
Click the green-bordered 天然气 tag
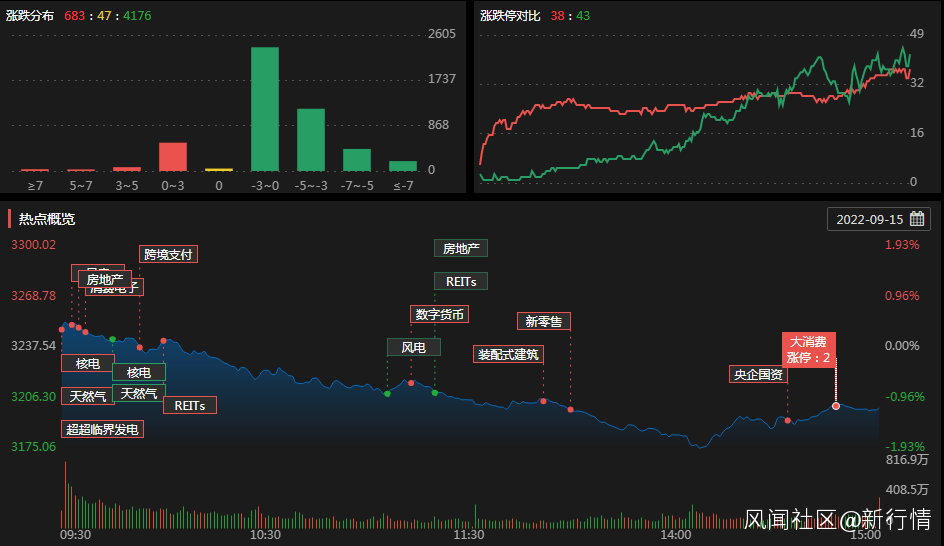pyautogui.click(x=138, y=393)
